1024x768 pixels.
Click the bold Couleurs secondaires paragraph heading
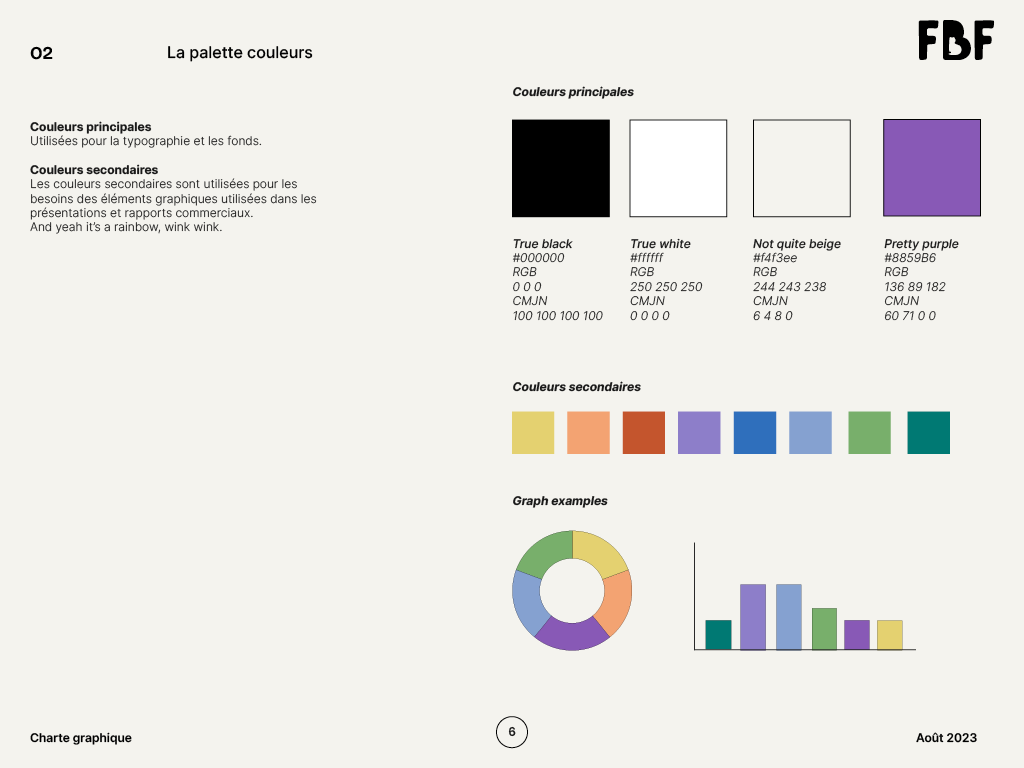[94, 170]
